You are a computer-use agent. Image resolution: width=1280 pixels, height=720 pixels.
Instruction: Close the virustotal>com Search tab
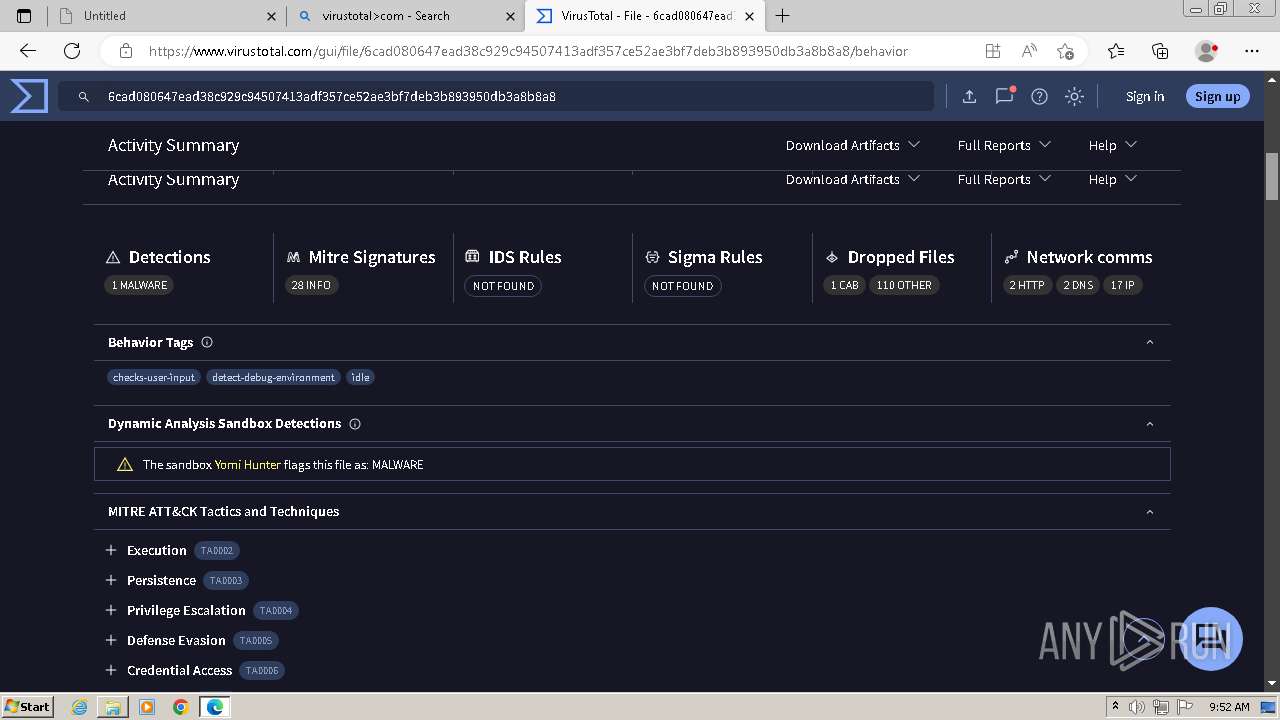tap(510, 16)
